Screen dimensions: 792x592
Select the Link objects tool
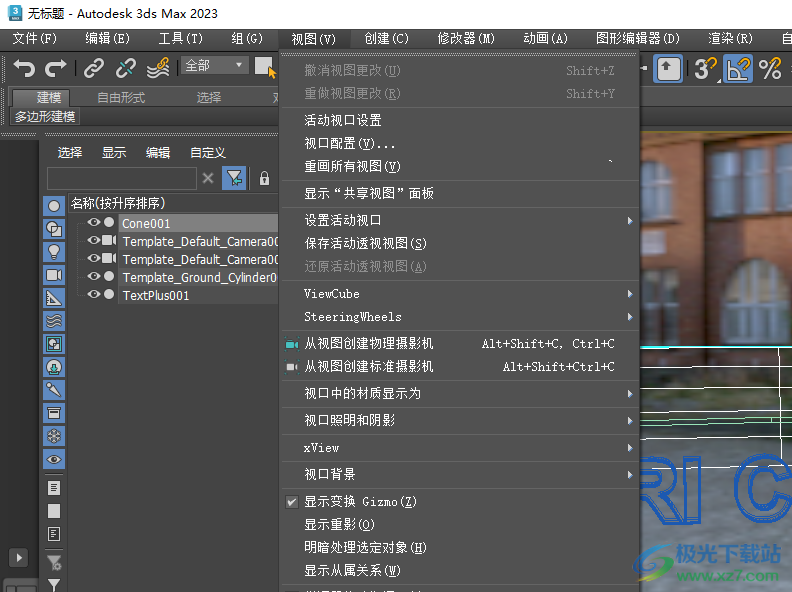[94, 68]
